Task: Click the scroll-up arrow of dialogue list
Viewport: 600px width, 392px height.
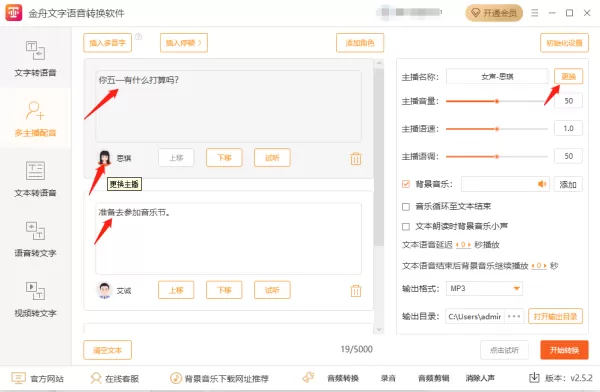Action: click(x=379, y=63)
